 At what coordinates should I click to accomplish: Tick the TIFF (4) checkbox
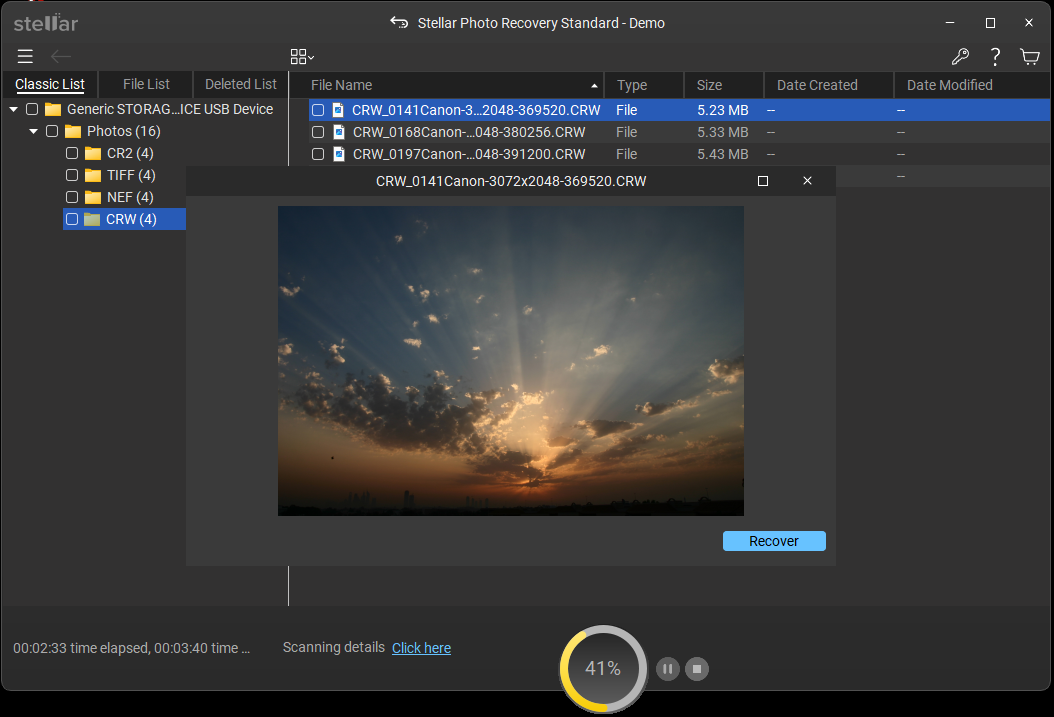[x=72, y=175]
